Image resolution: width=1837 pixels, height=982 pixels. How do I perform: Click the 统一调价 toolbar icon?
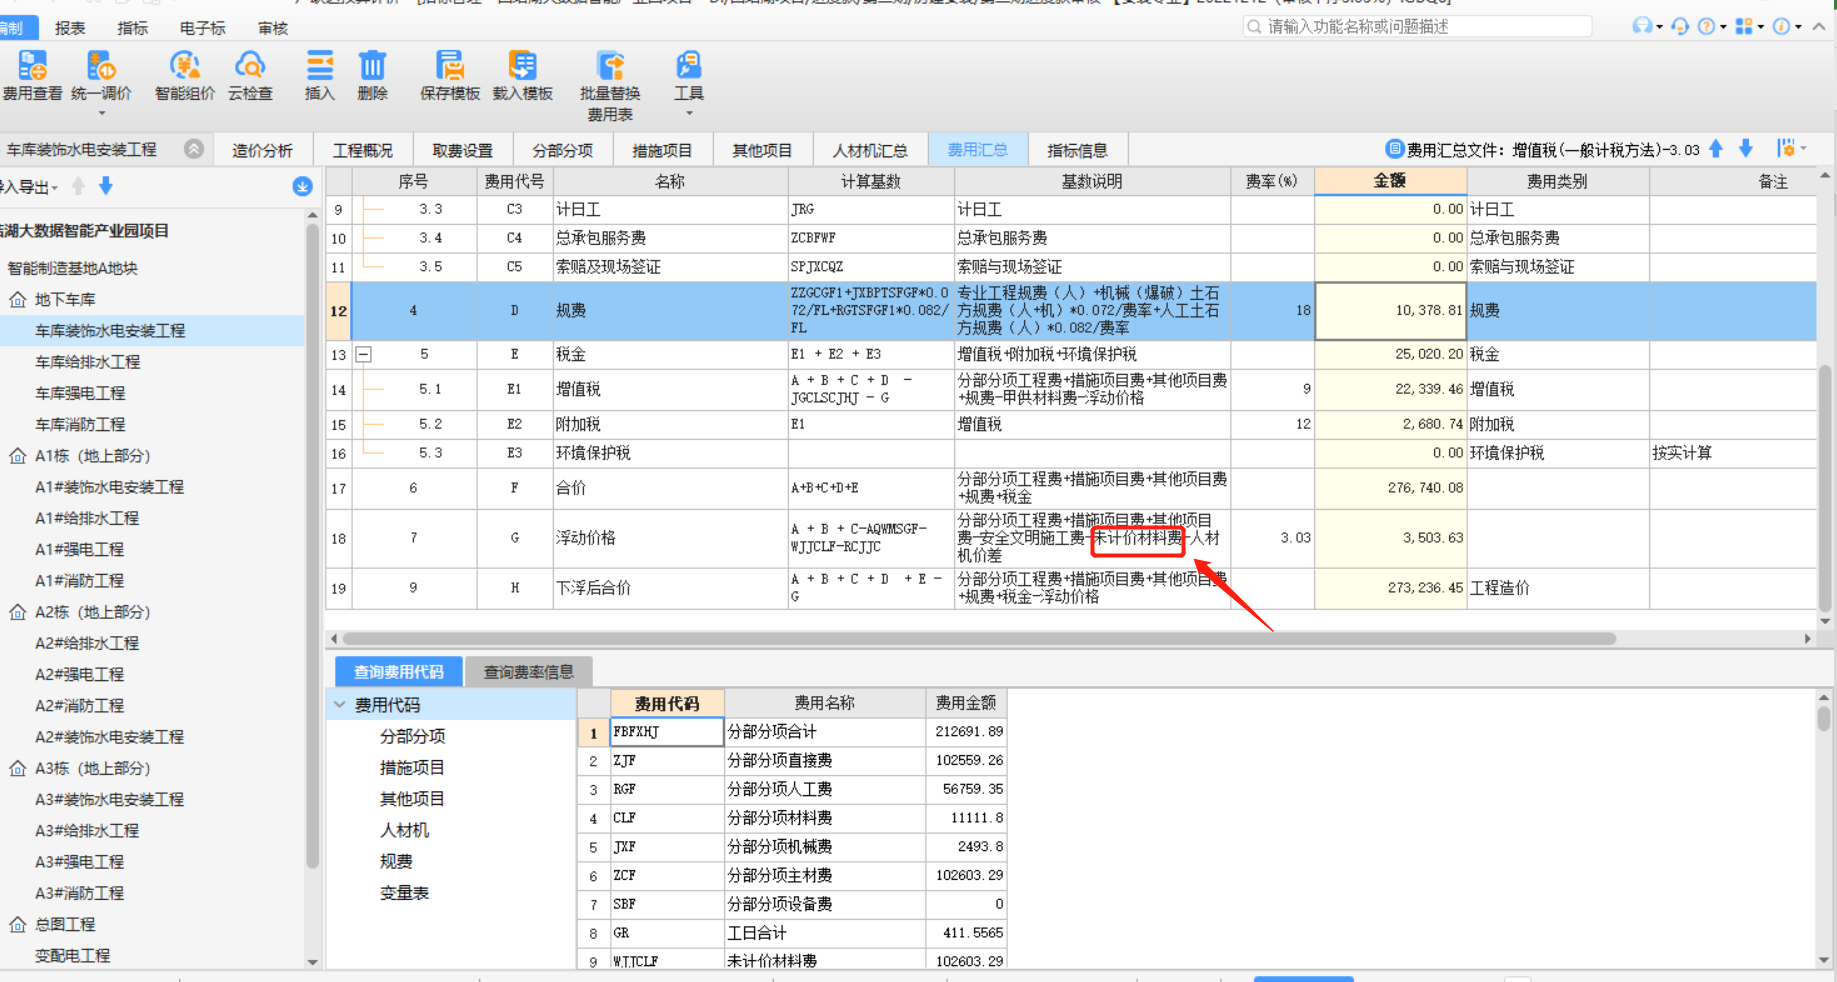(x=101, y=66)
